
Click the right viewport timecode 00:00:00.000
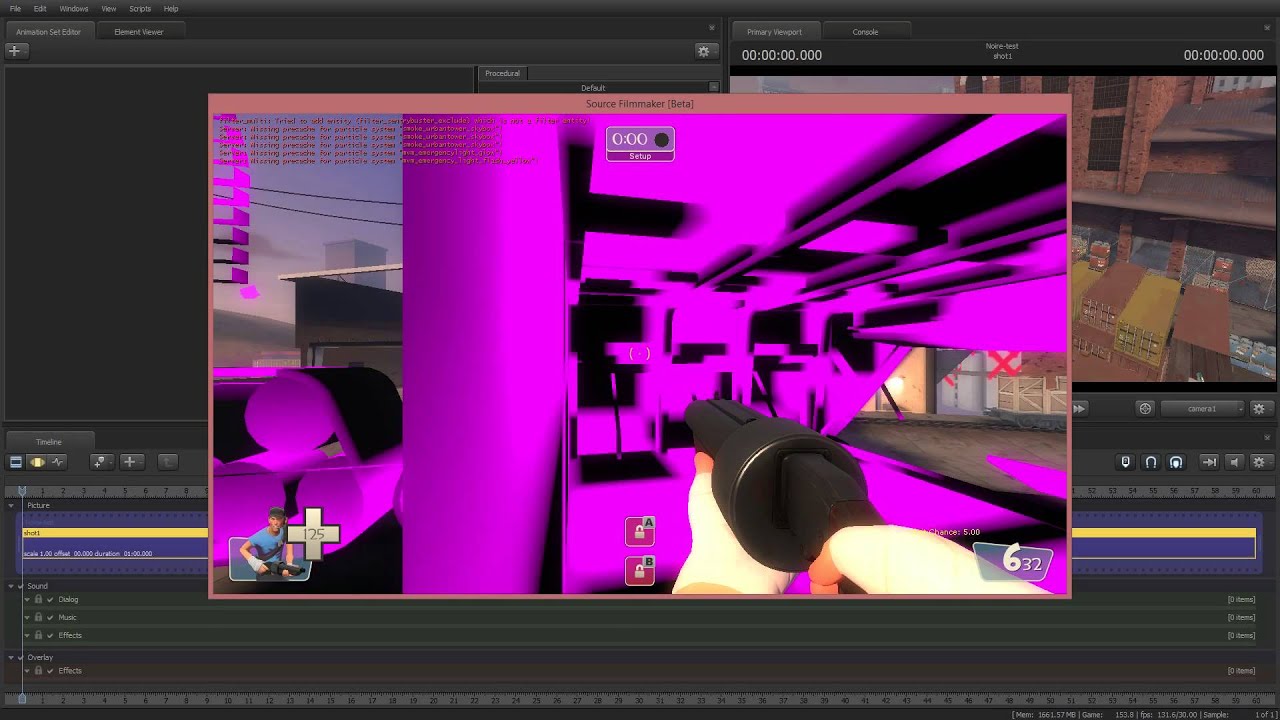(x=1224, y=55)
